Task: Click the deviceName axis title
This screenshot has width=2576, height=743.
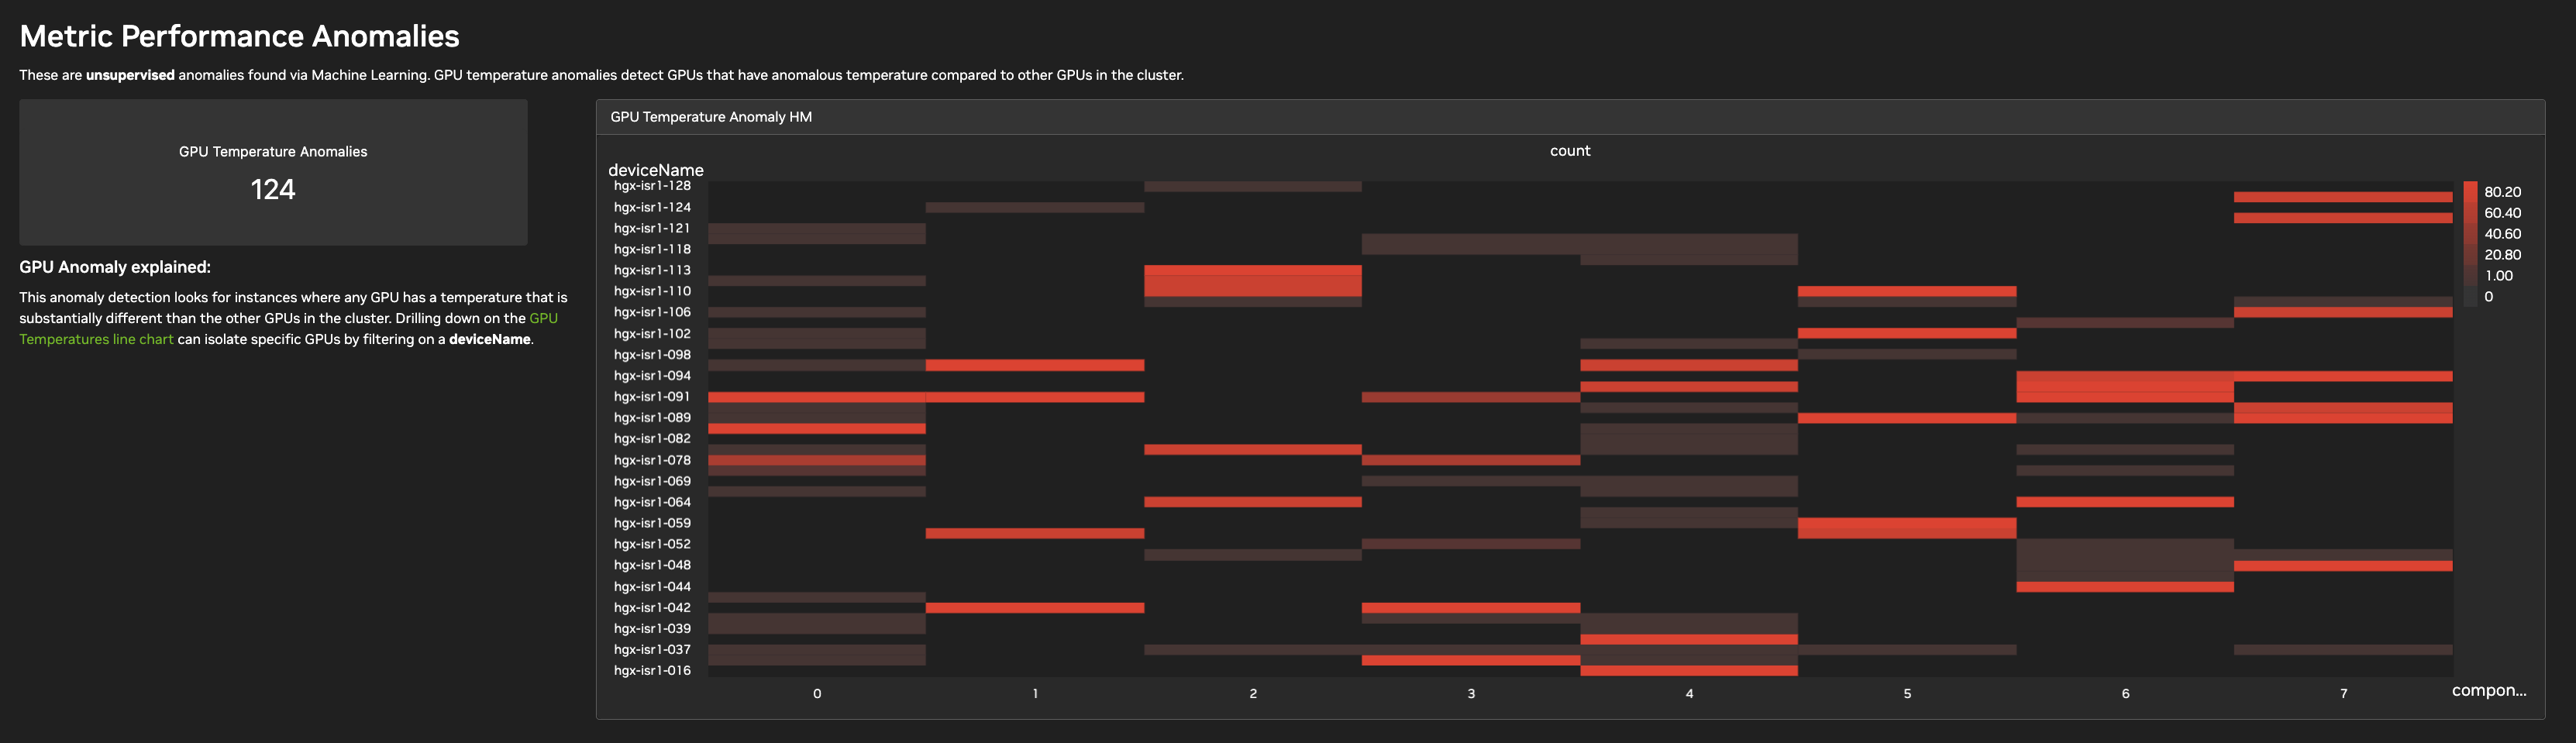Action: tap(656, 170)
